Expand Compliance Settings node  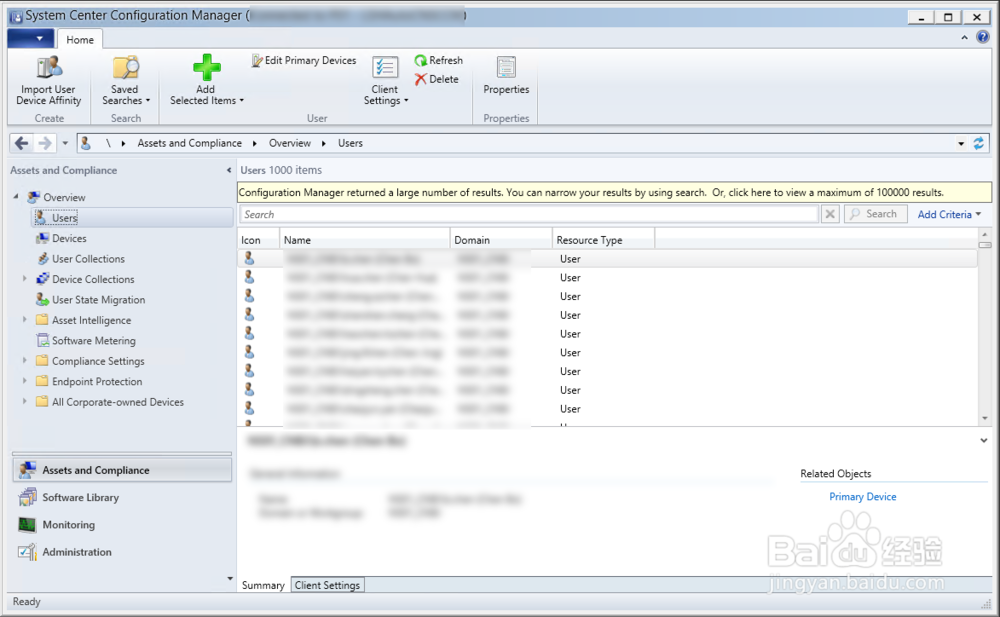pyautogui.click(x=25, y=360)
